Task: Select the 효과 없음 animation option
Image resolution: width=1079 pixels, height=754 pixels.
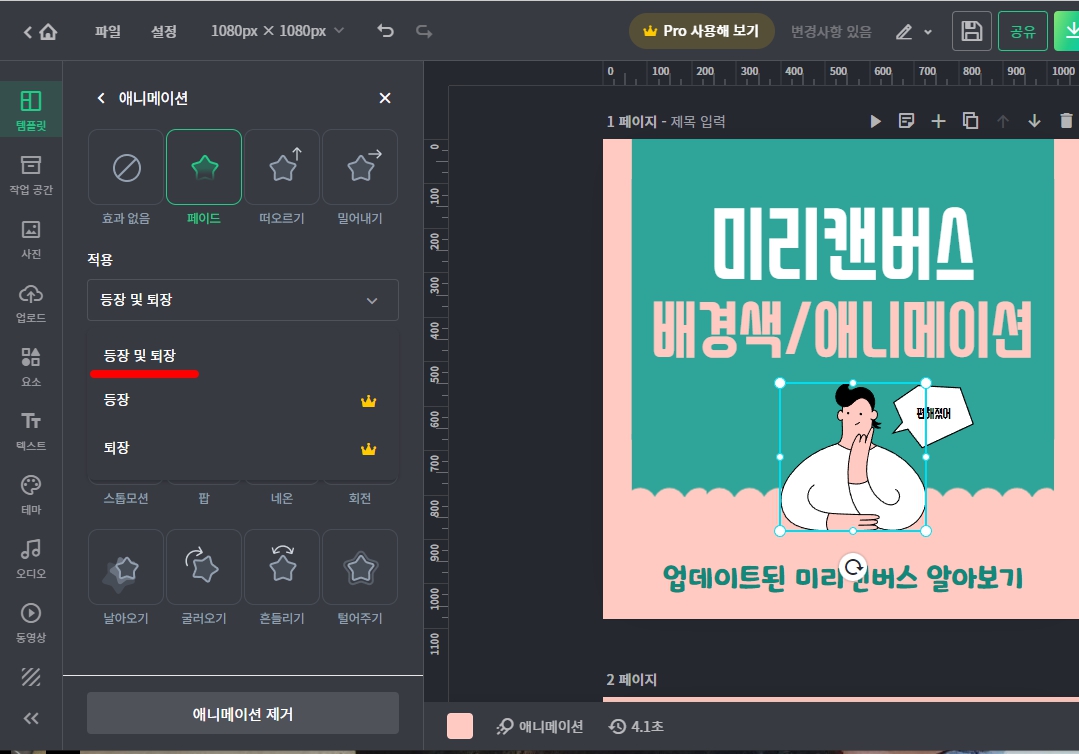Action: tap(125, 167)
